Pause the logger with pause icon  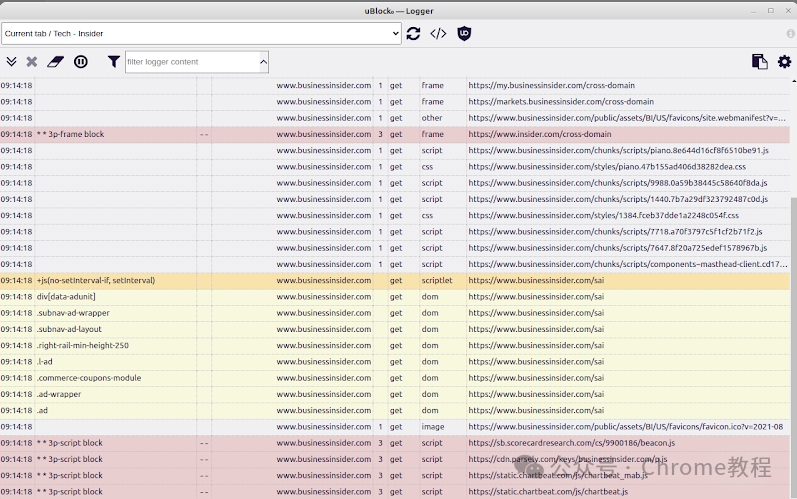[x=80, y=62]
